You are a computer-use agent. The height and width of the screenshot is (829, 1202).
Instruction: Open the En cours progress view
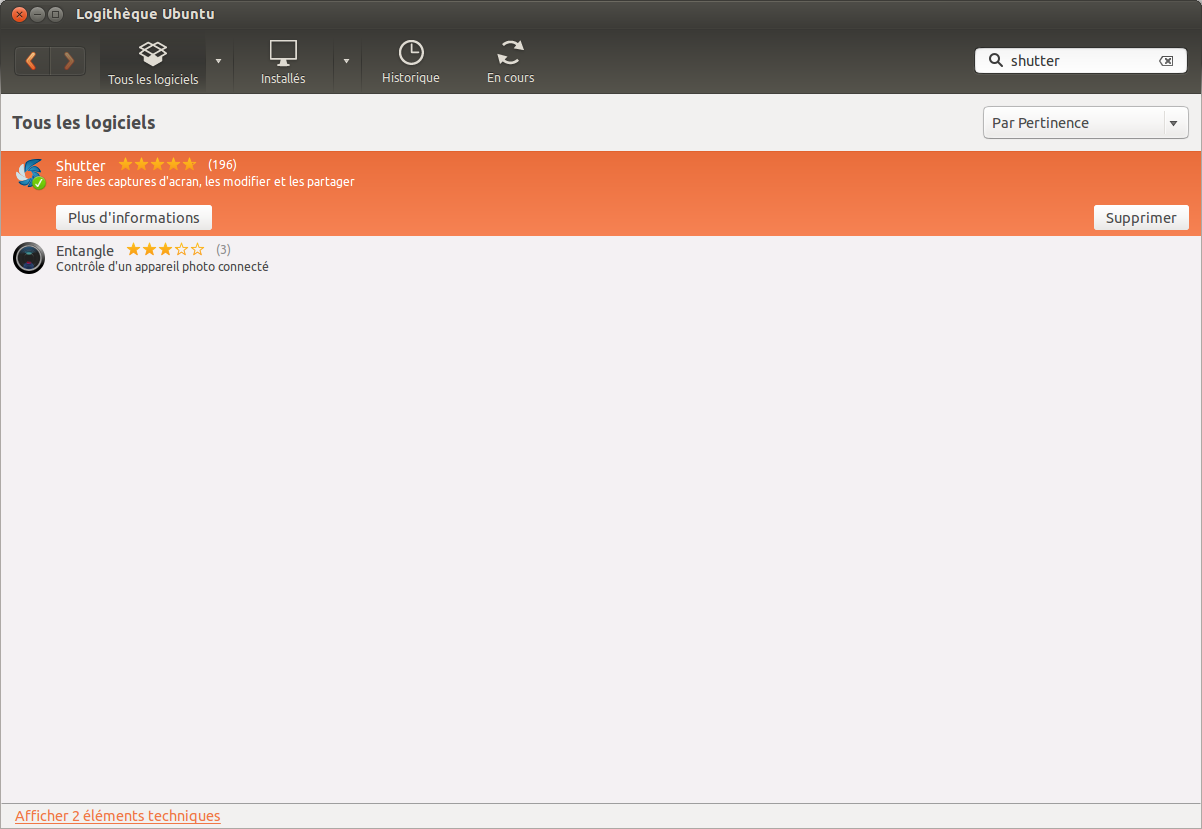tap(511, 62)
